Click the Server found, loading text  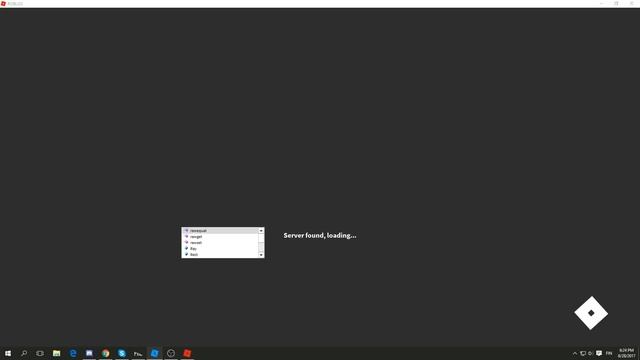(320, 236)
